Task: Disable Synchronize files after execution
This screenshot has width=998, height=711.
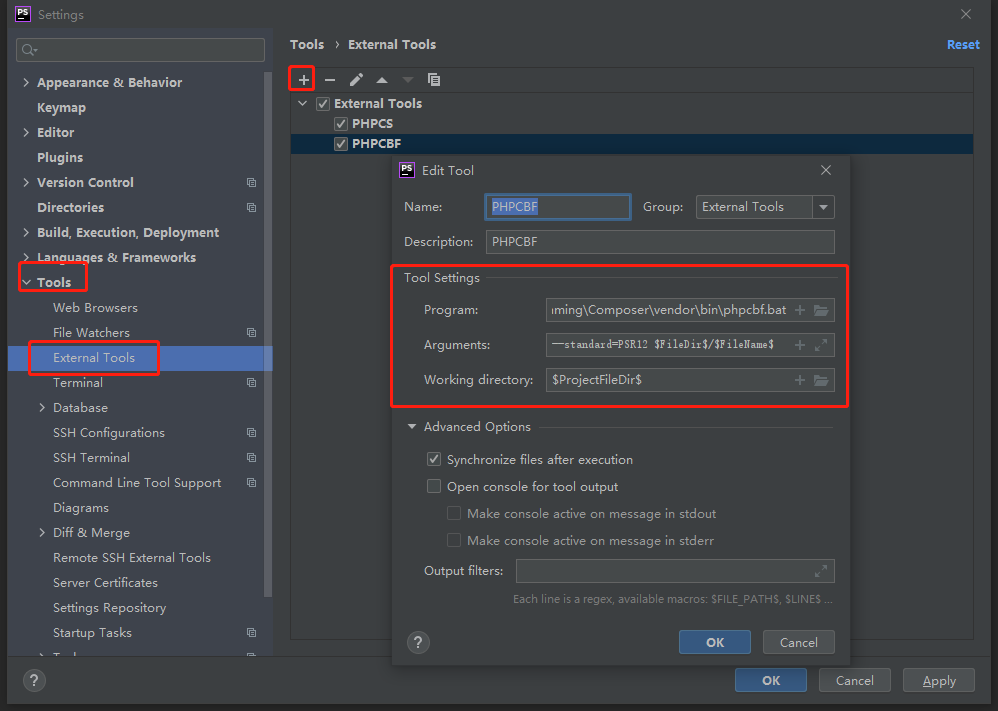Action: click(x=434, y=460)
